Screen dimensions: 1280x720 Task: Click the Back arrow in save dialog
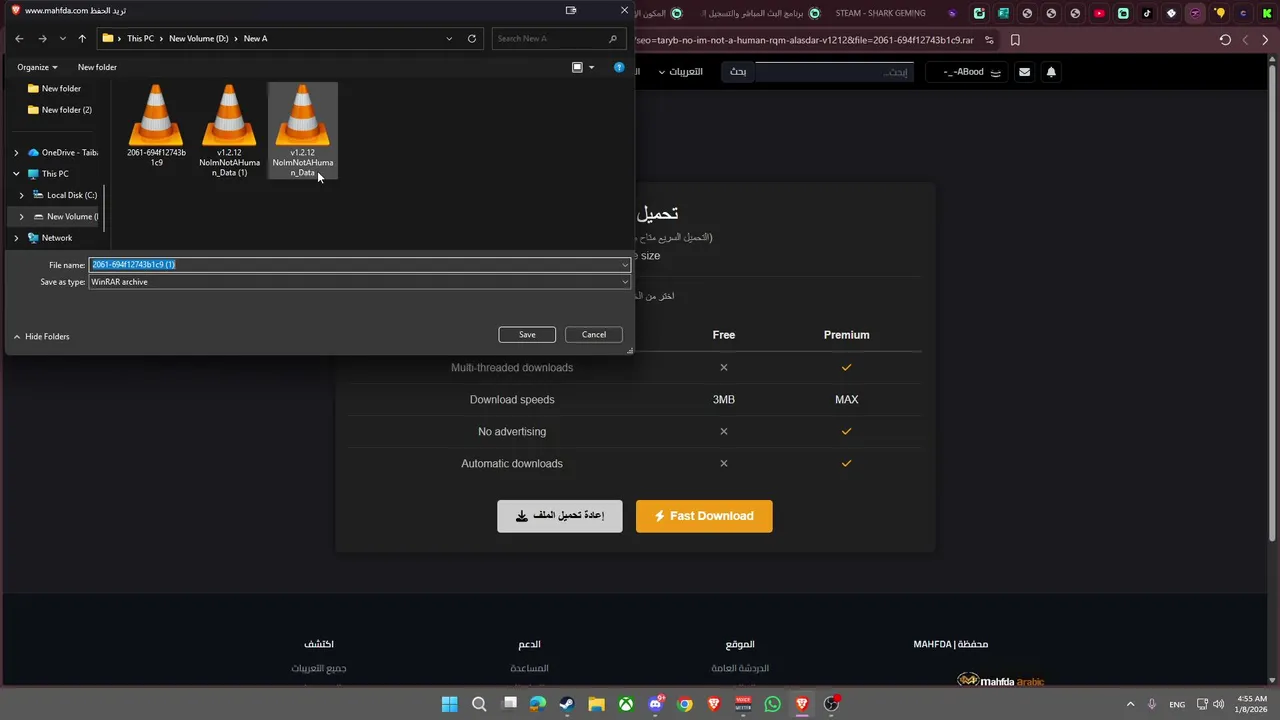coord(19,38)
